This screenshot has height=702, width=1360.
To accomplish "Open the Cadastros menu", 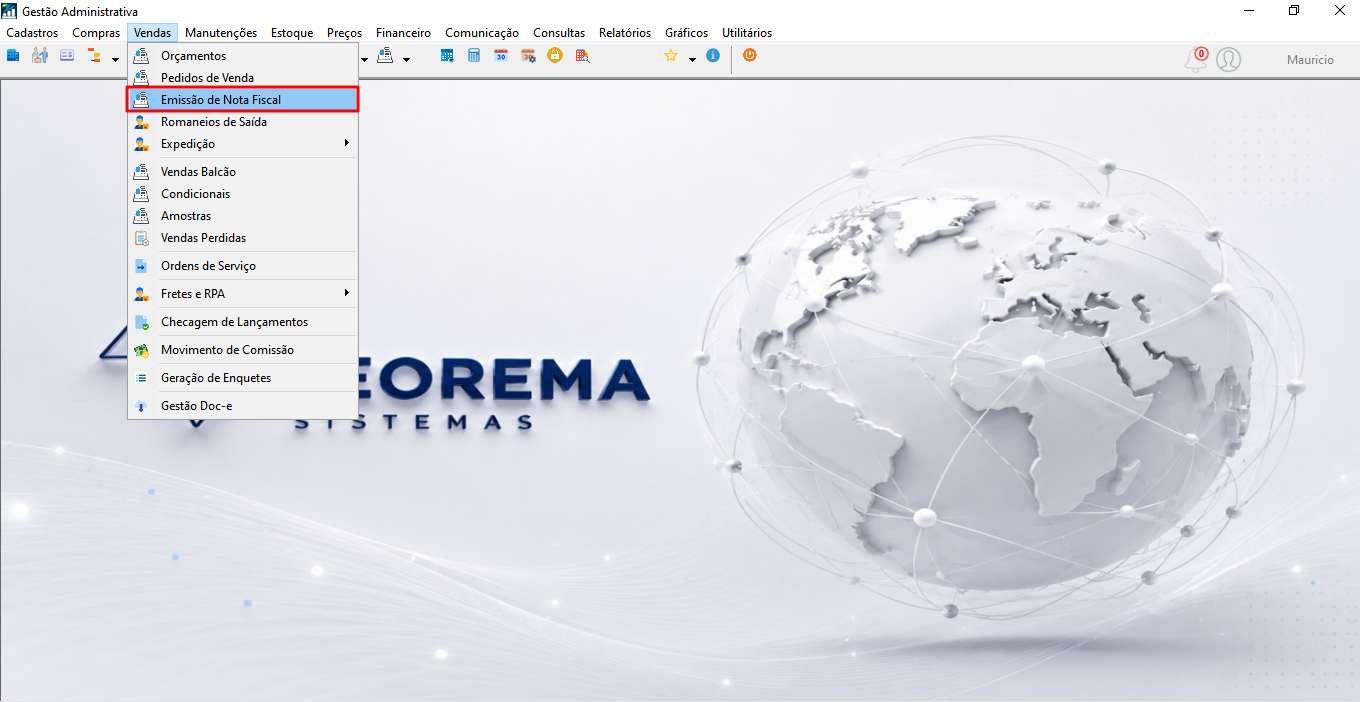I will (x=32, y=33).
